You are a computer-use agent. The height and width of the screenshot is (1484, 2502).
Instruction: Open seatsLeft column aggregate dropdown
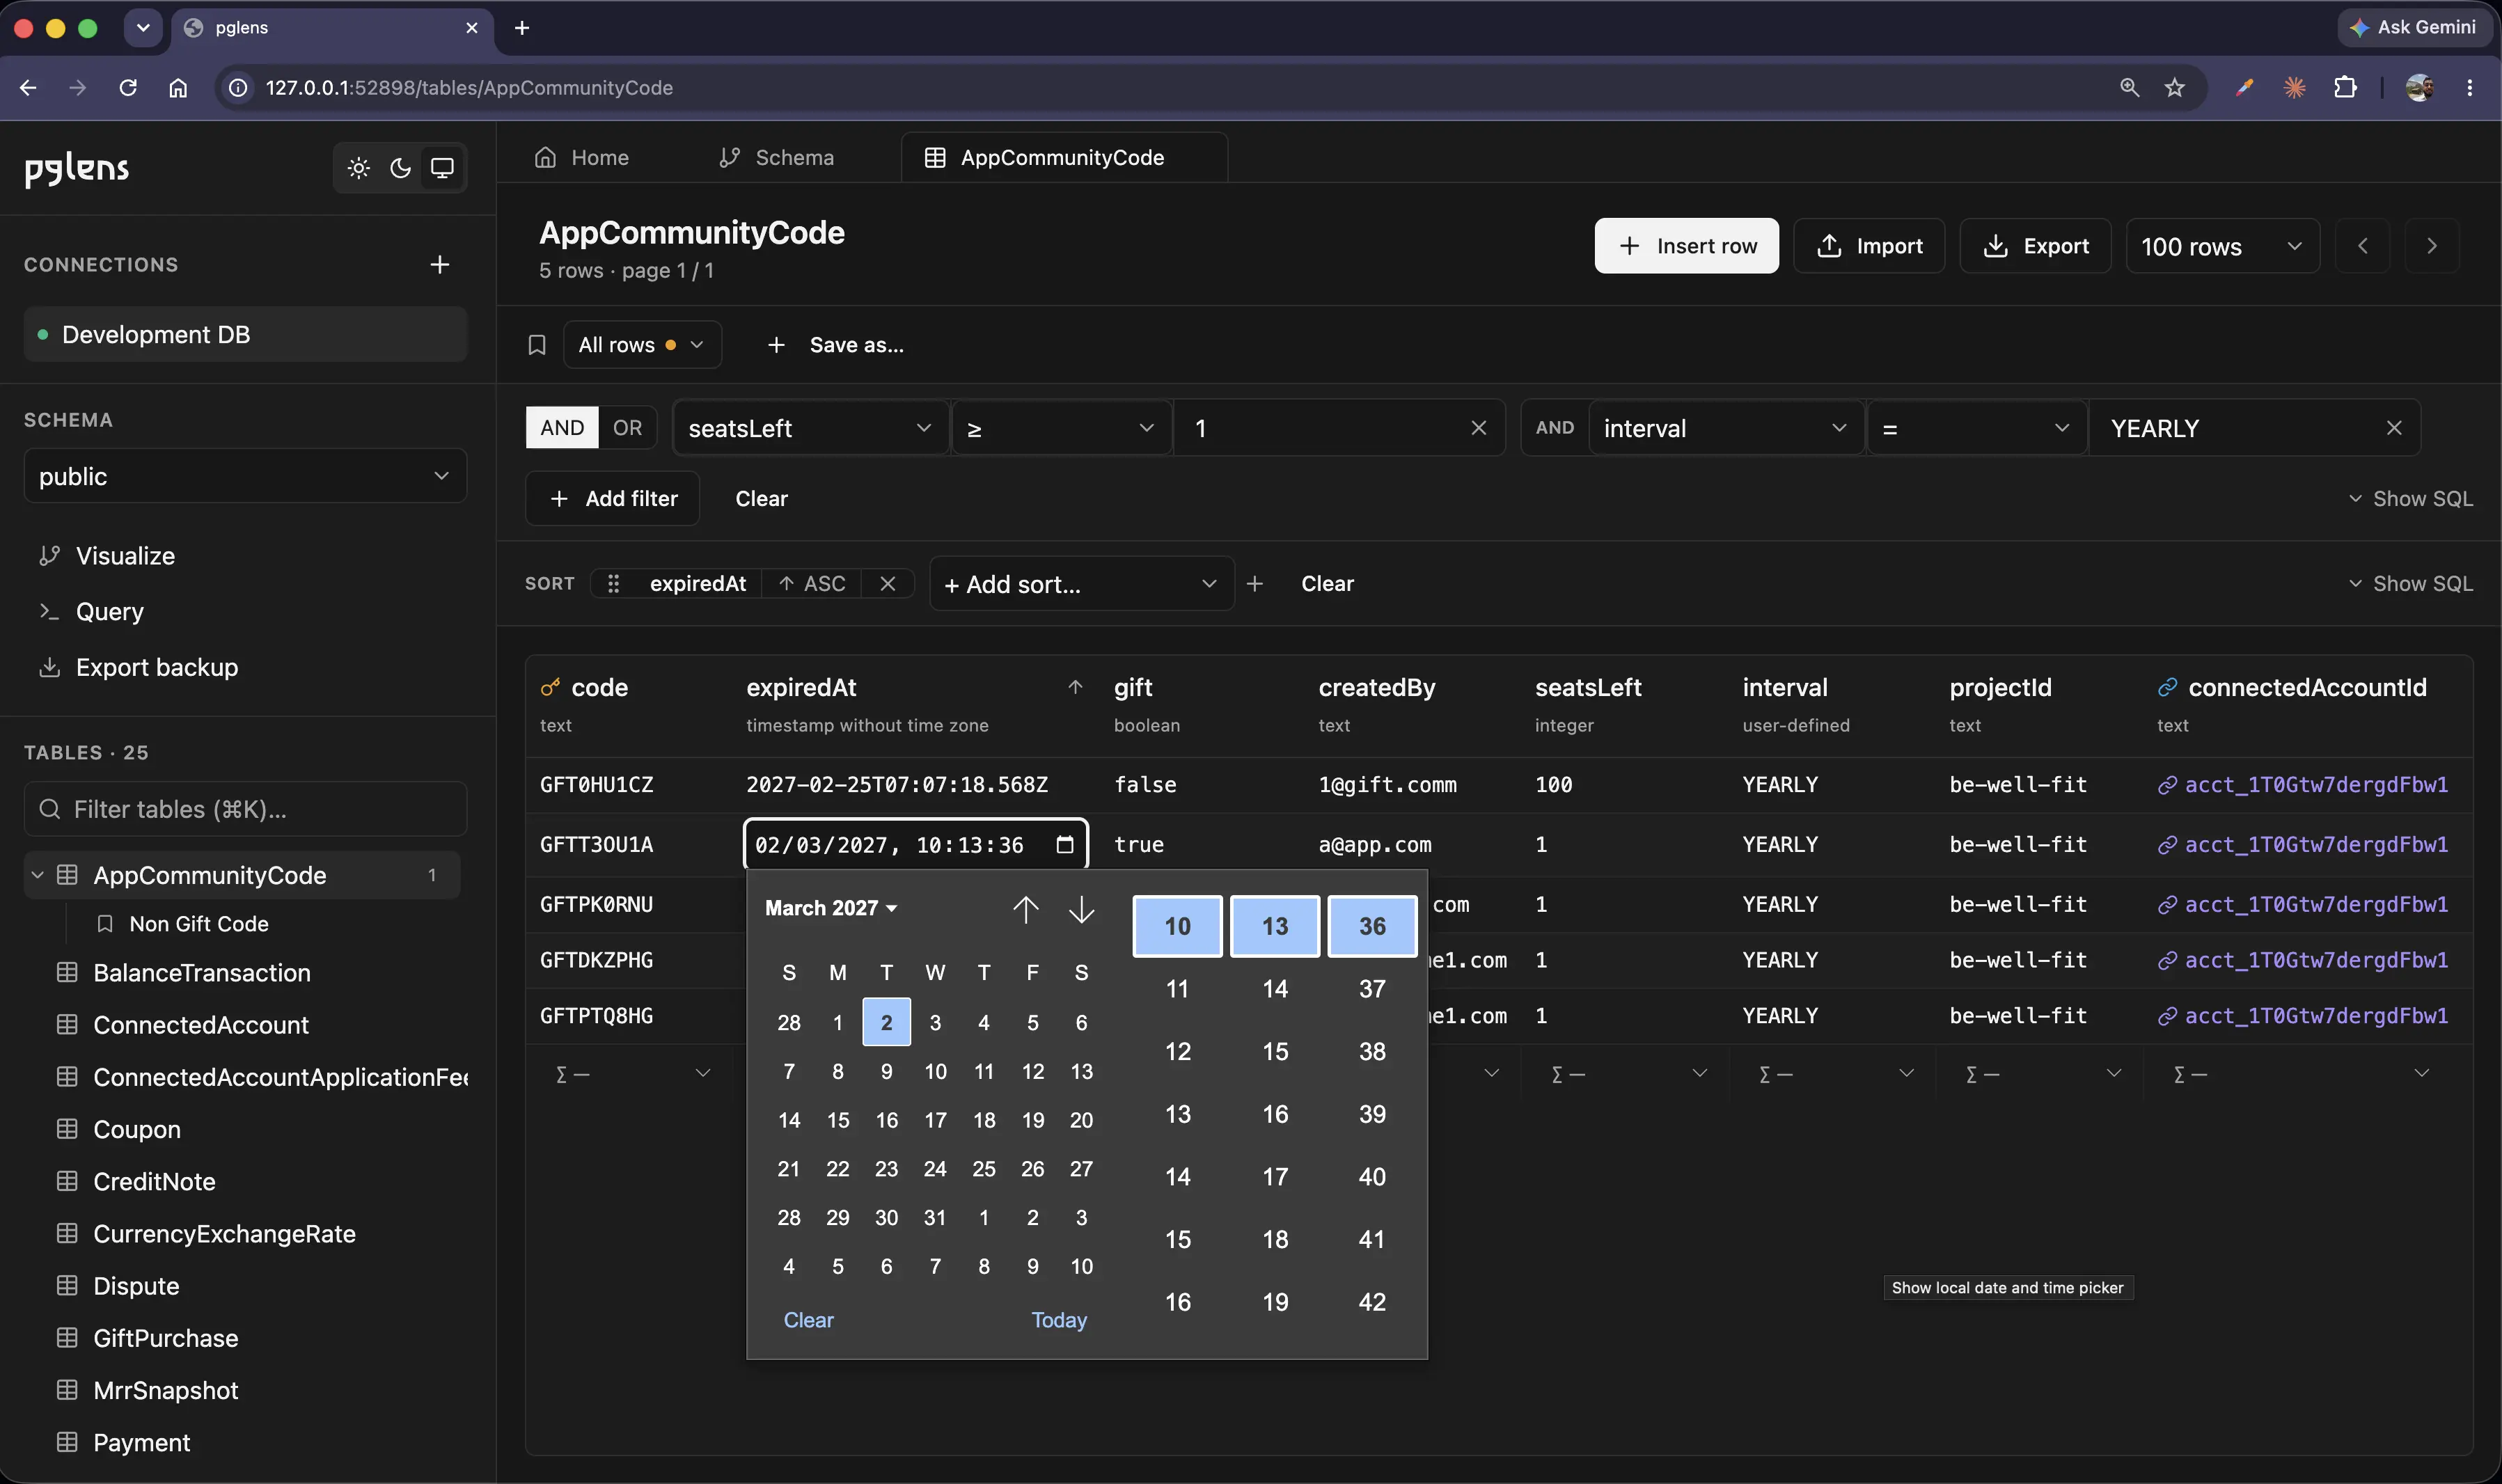pos(1627,1074)
